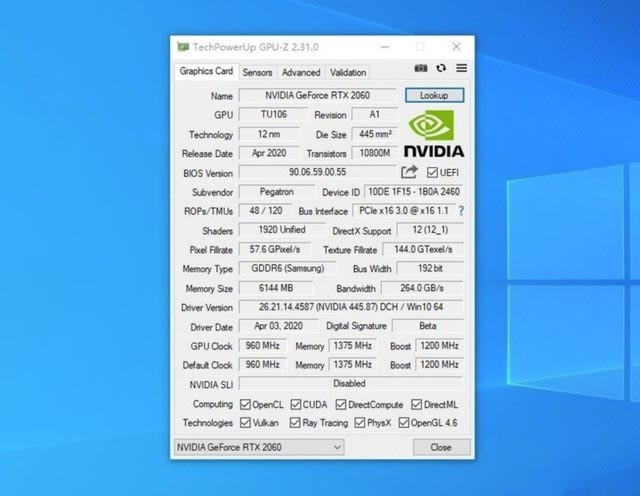640x496 pixels.
Task: Toggle the CUDA checkbox
Action: [296, 405]
